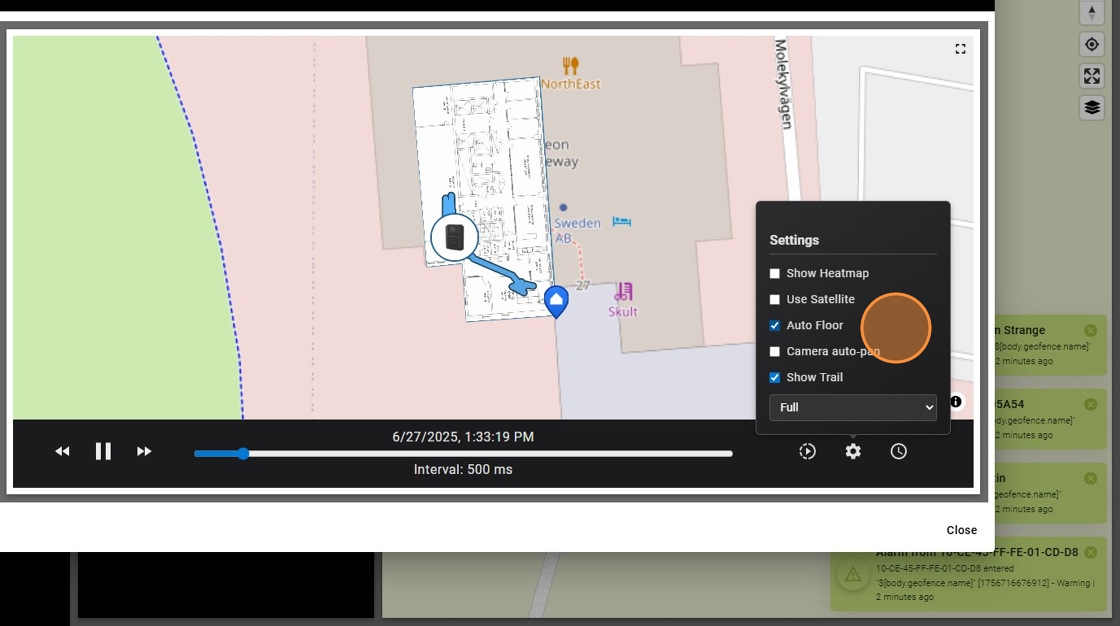This screenshot has height=626, width=1120.
Task: Open the map layers button
Action: point(1091,108)
